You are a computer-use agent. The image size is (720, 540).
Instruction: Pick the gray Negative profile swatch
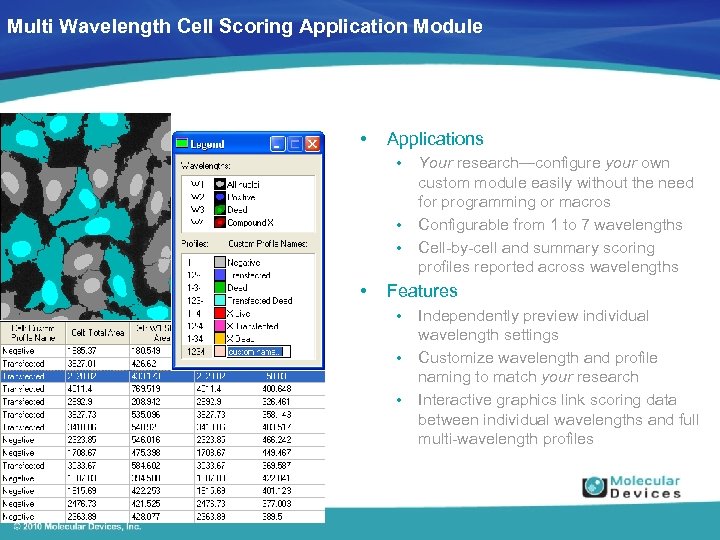(220, 262)
